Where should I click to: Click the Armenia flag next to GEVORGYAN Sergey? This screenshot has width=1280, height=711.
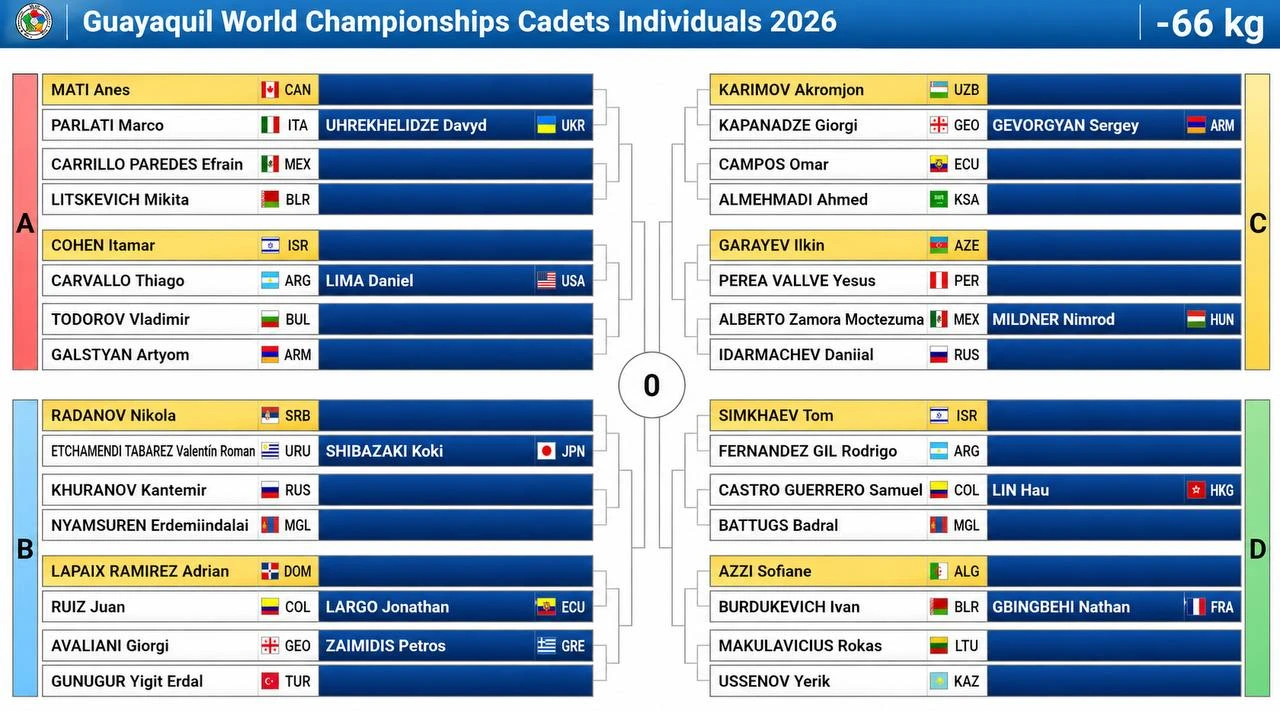coord(1195,125)
